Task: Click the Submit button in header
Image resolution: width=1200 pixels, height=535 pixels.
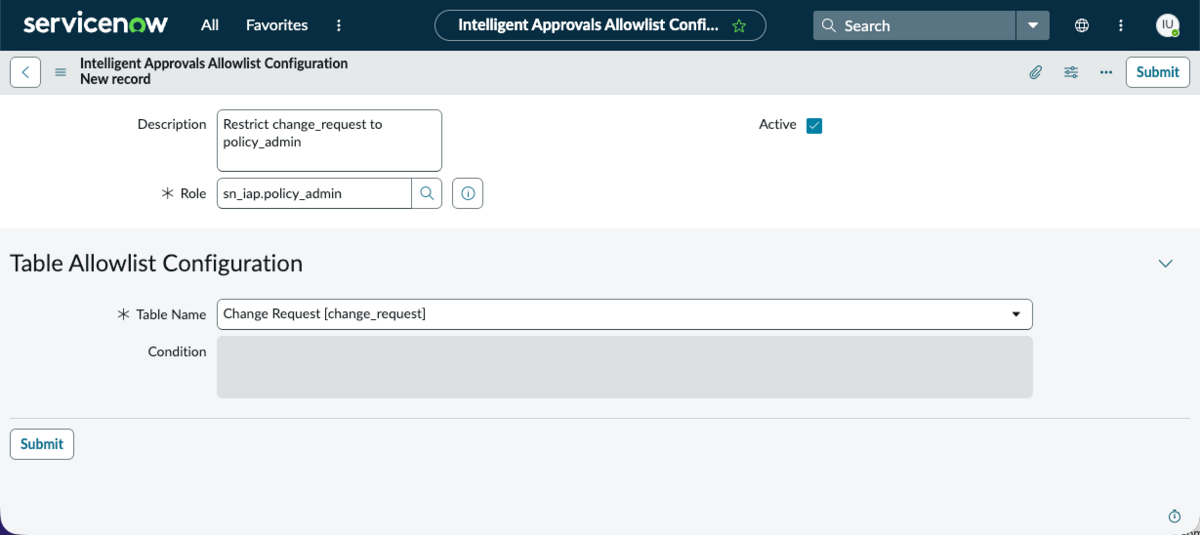Action: tap(1158, 72)
